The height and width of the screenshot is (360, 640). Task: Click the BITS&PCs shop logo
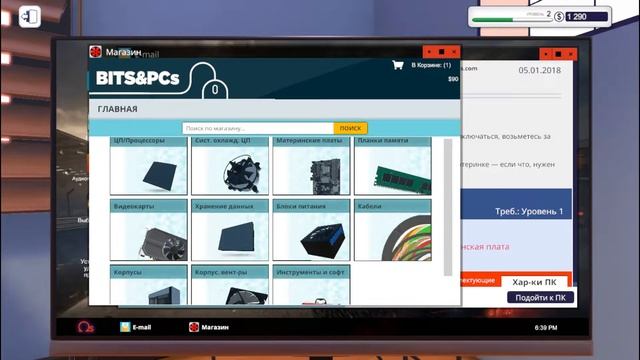[138, 78]
